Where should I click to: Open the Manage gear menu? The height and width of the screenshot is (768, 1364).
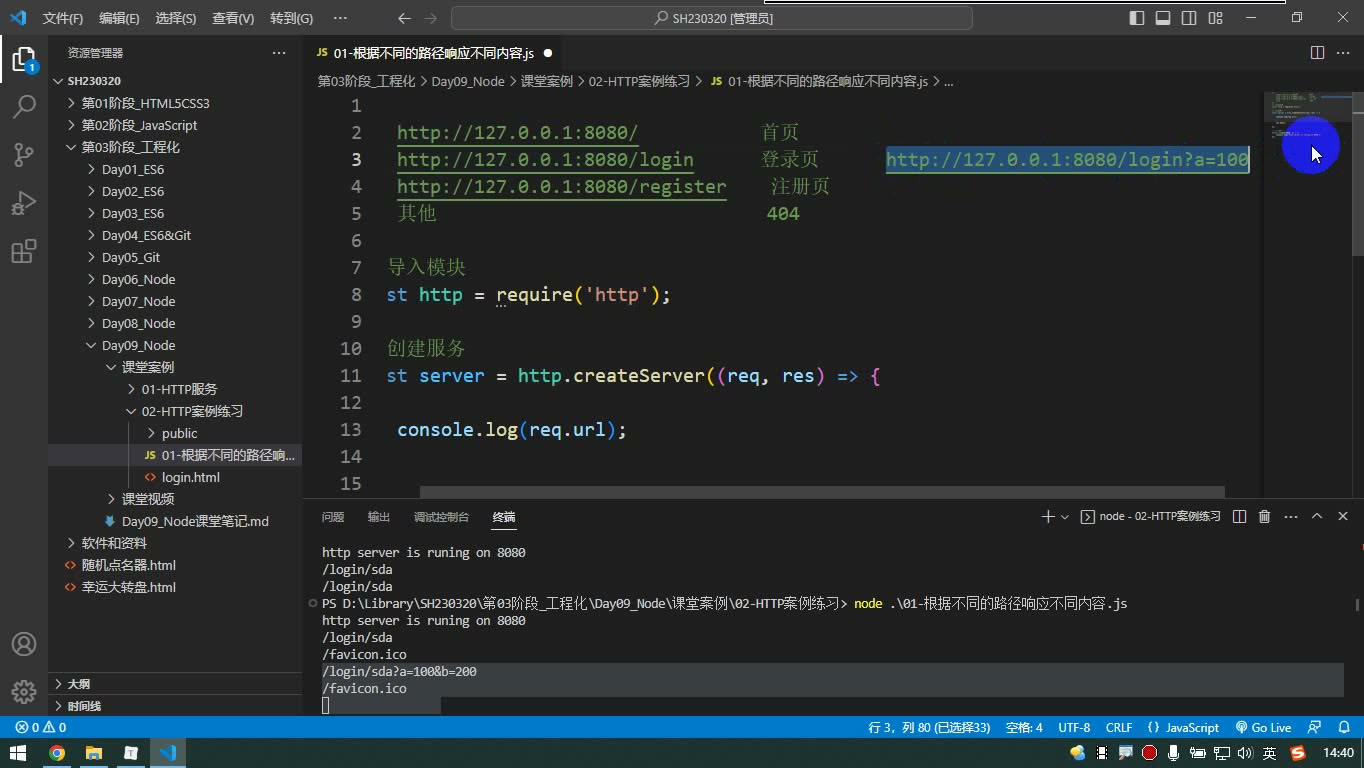[x=23, y=692]
